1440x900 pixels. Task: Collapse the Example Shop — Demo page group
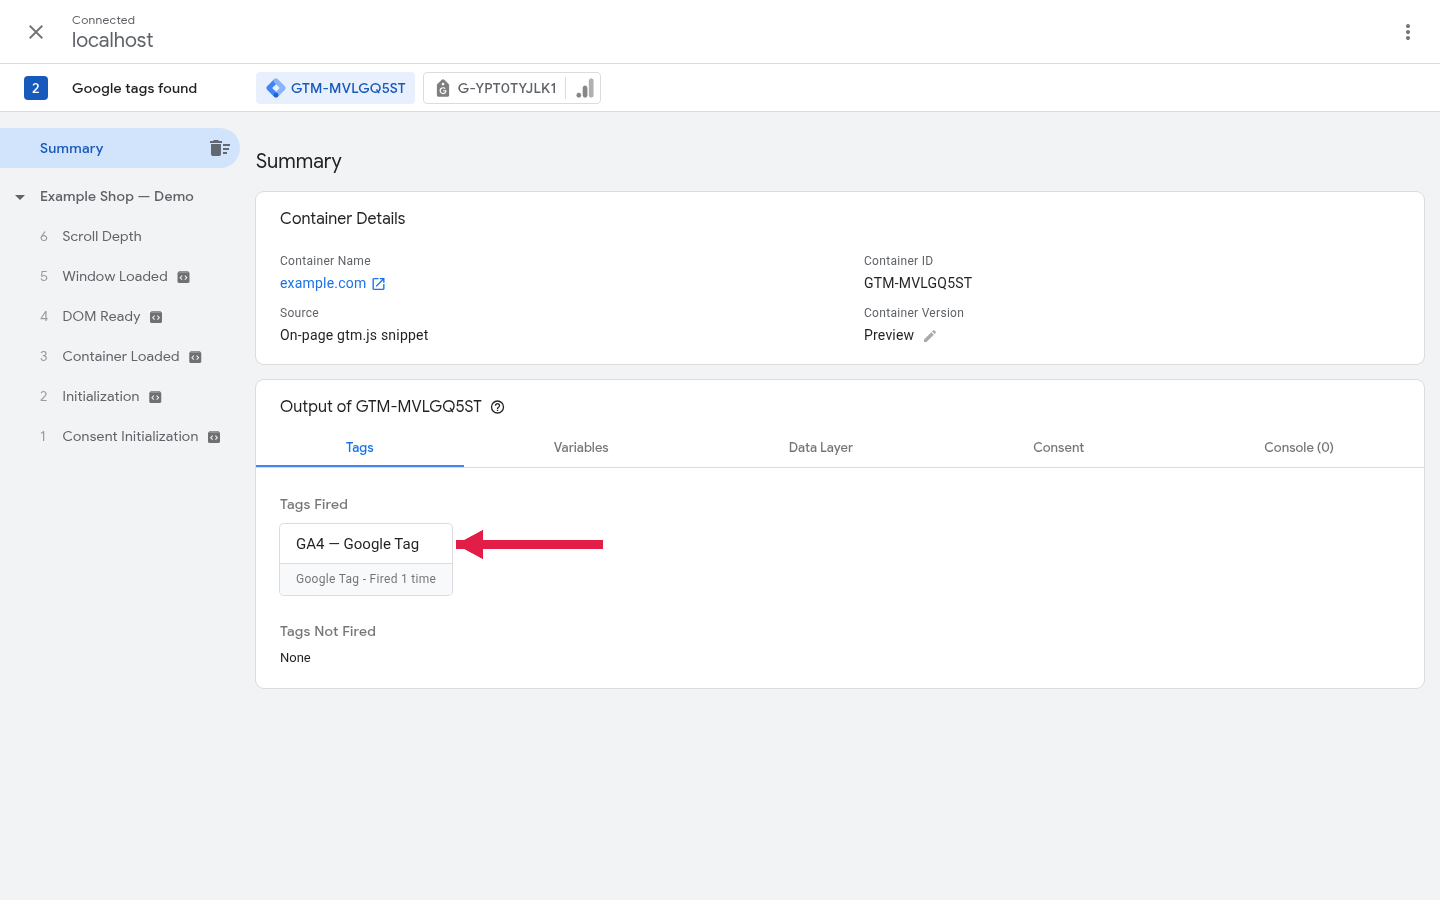[20, 197]
